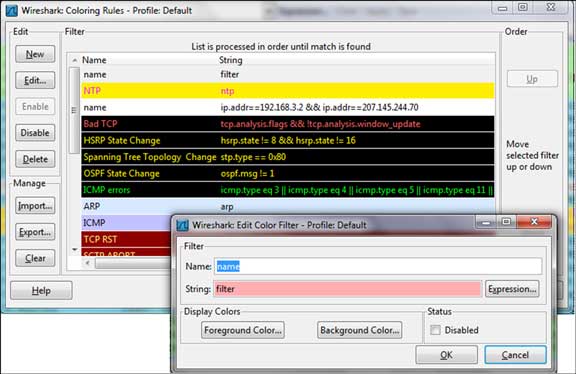Import coloring rules from file
The width and height of the screenshot is (576, 374).
[35, 206]
